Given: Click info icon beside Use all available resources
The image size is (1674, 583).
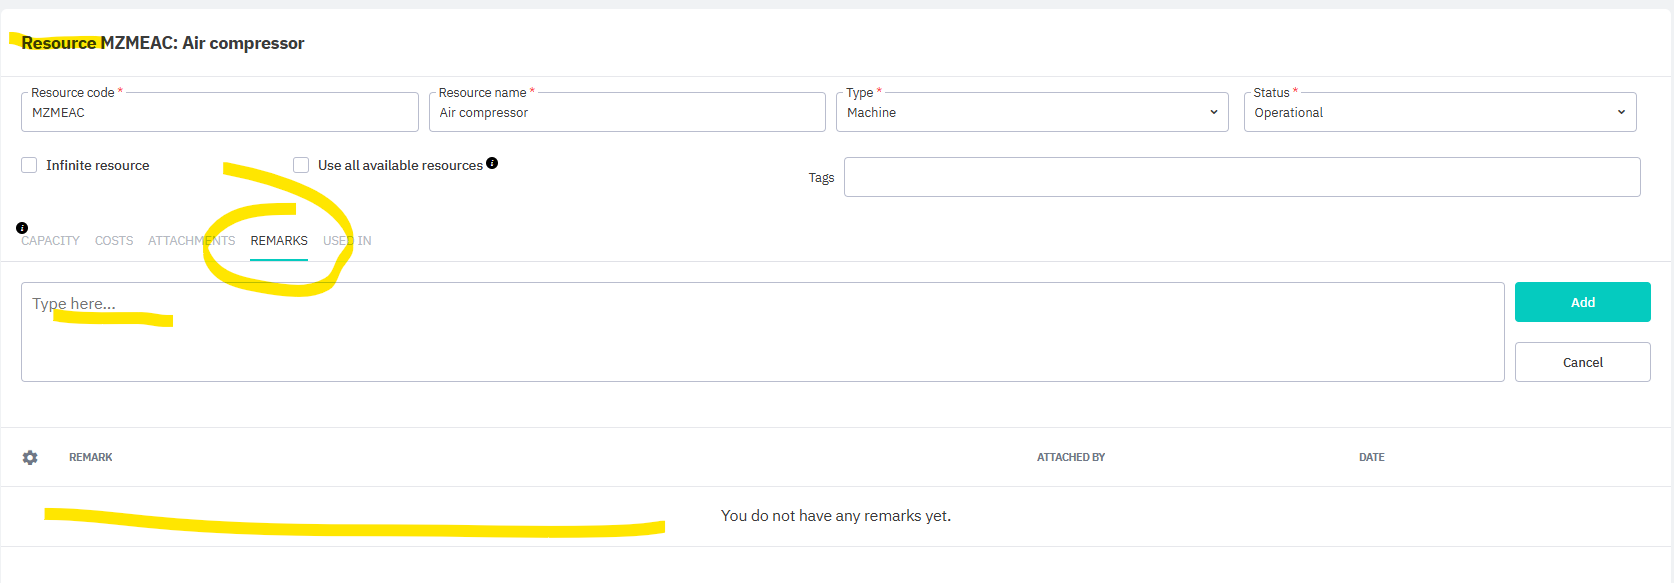Looking at the screenshot, I should click(492, 163).
